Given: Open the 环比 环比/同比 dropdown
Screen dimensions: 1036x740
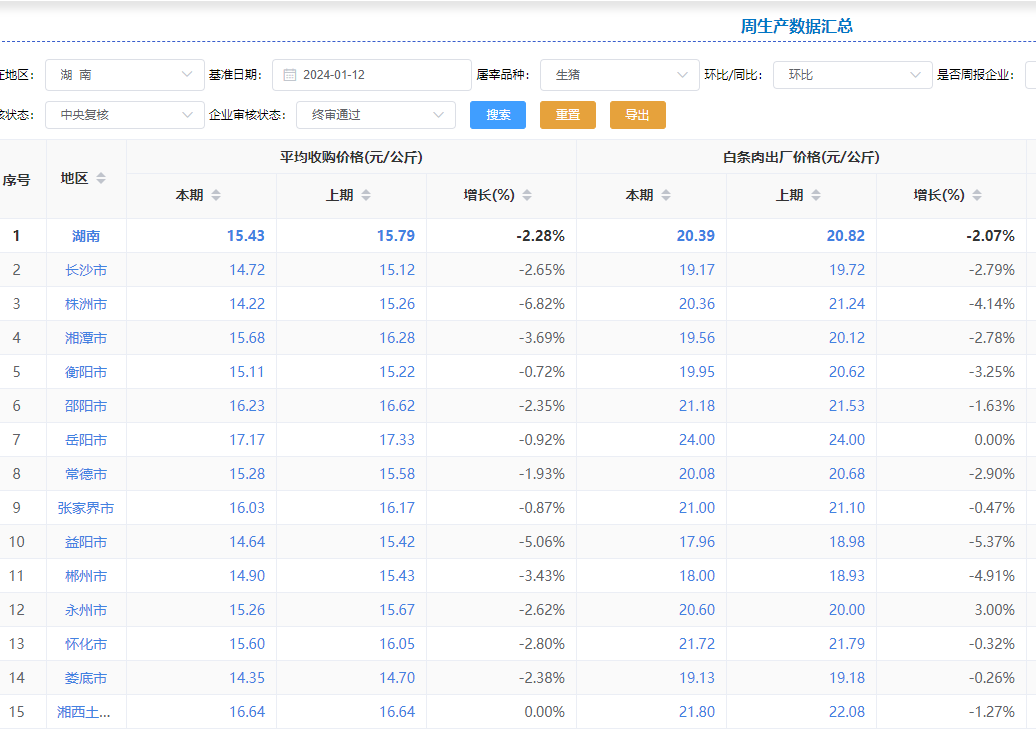Looking at the screenshot, I should 852,75.
